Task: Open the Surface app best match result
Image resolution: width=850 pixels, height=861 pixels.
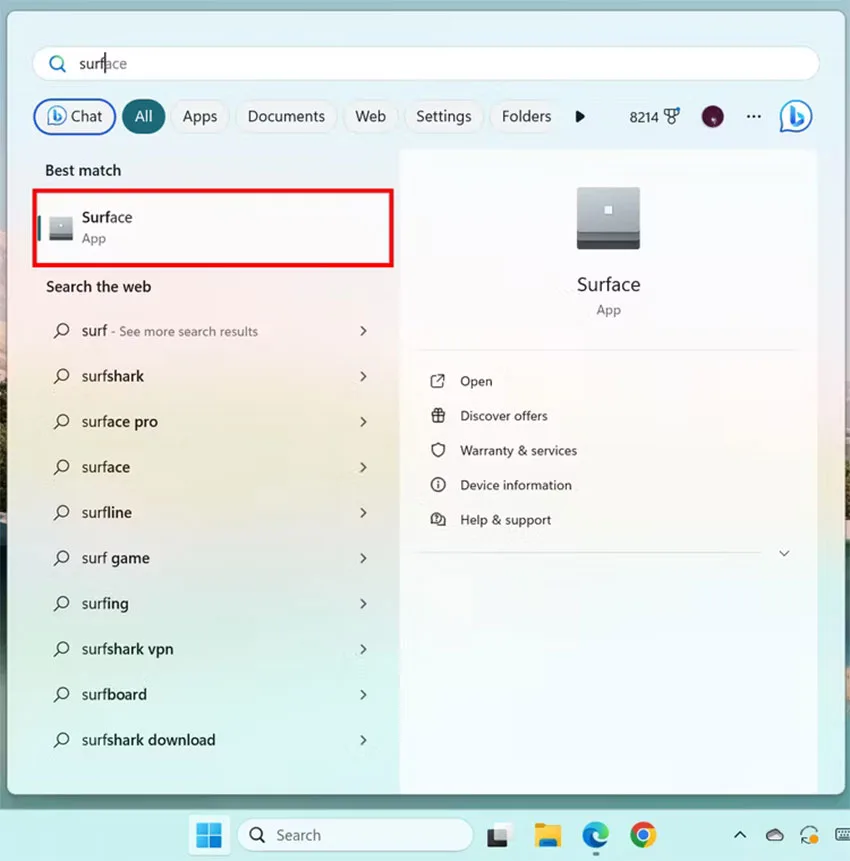Action: (213, 228)
